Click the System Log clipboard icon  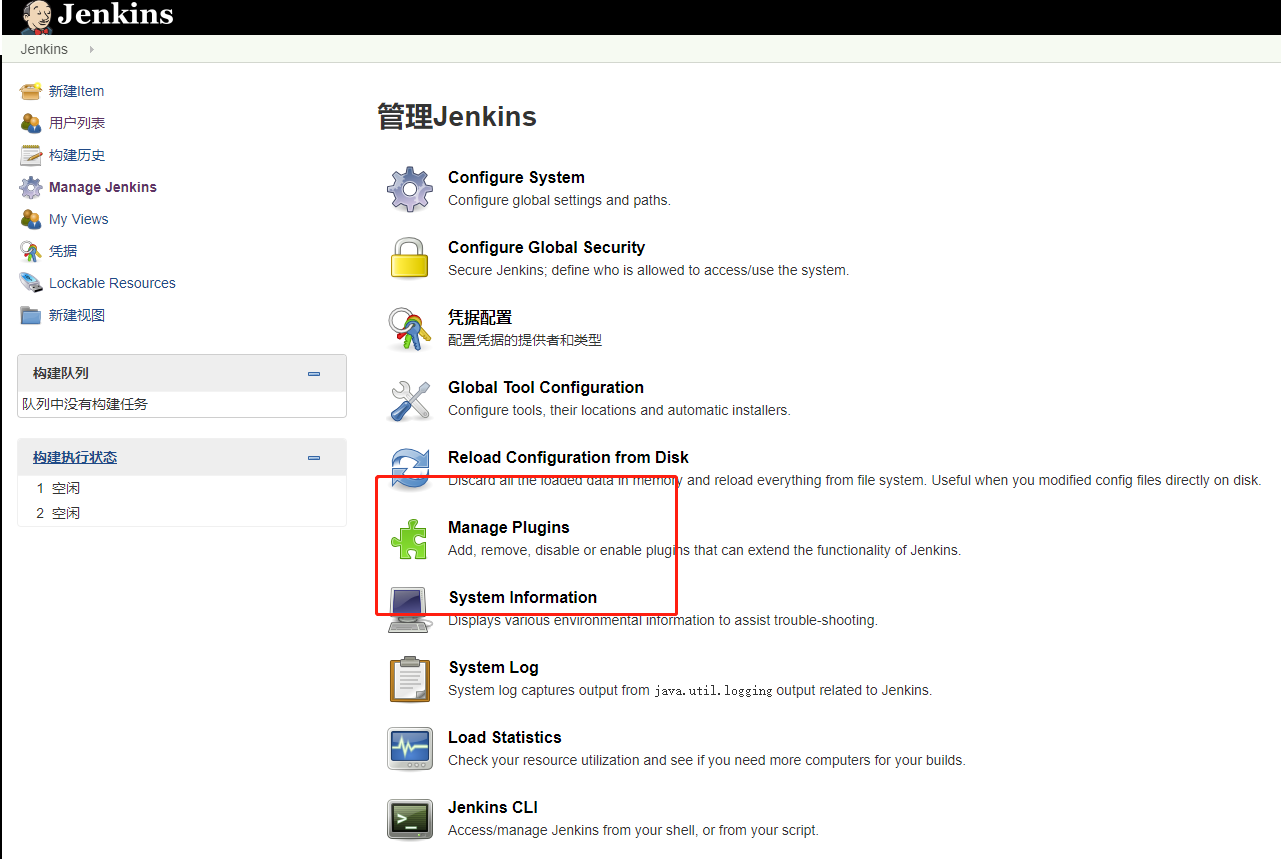coord(410,679)
